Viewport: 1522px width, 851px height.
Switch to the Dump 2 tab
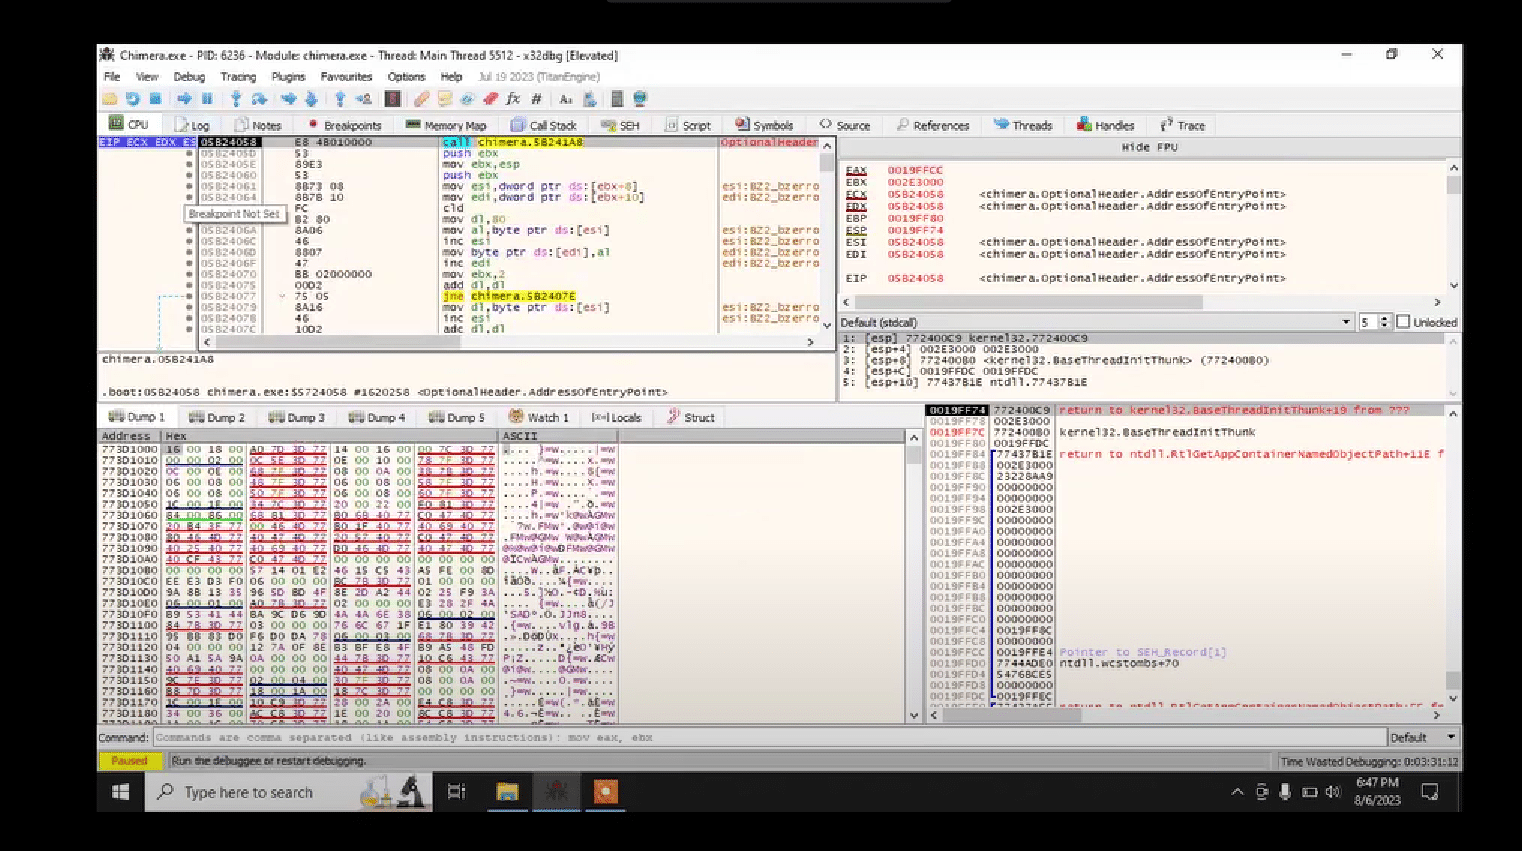tap(217, 418)
